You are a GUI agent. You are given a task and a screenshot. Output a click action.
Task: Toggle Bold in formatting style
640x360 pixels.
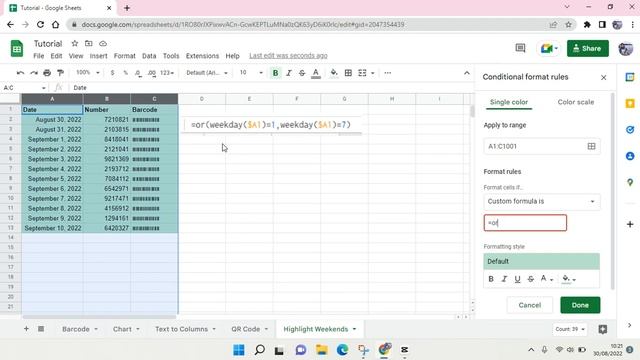coord(491,279)
